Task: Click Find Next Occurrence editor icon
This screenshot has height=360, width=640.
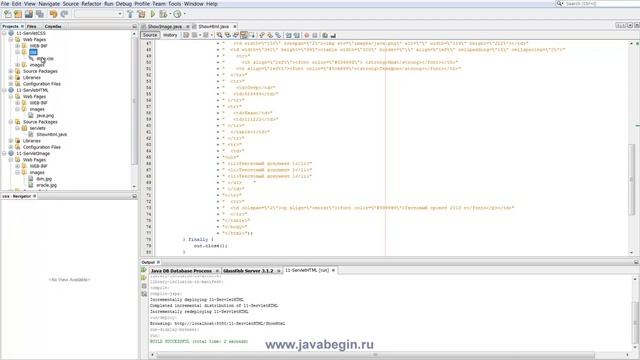Action: 236,35
